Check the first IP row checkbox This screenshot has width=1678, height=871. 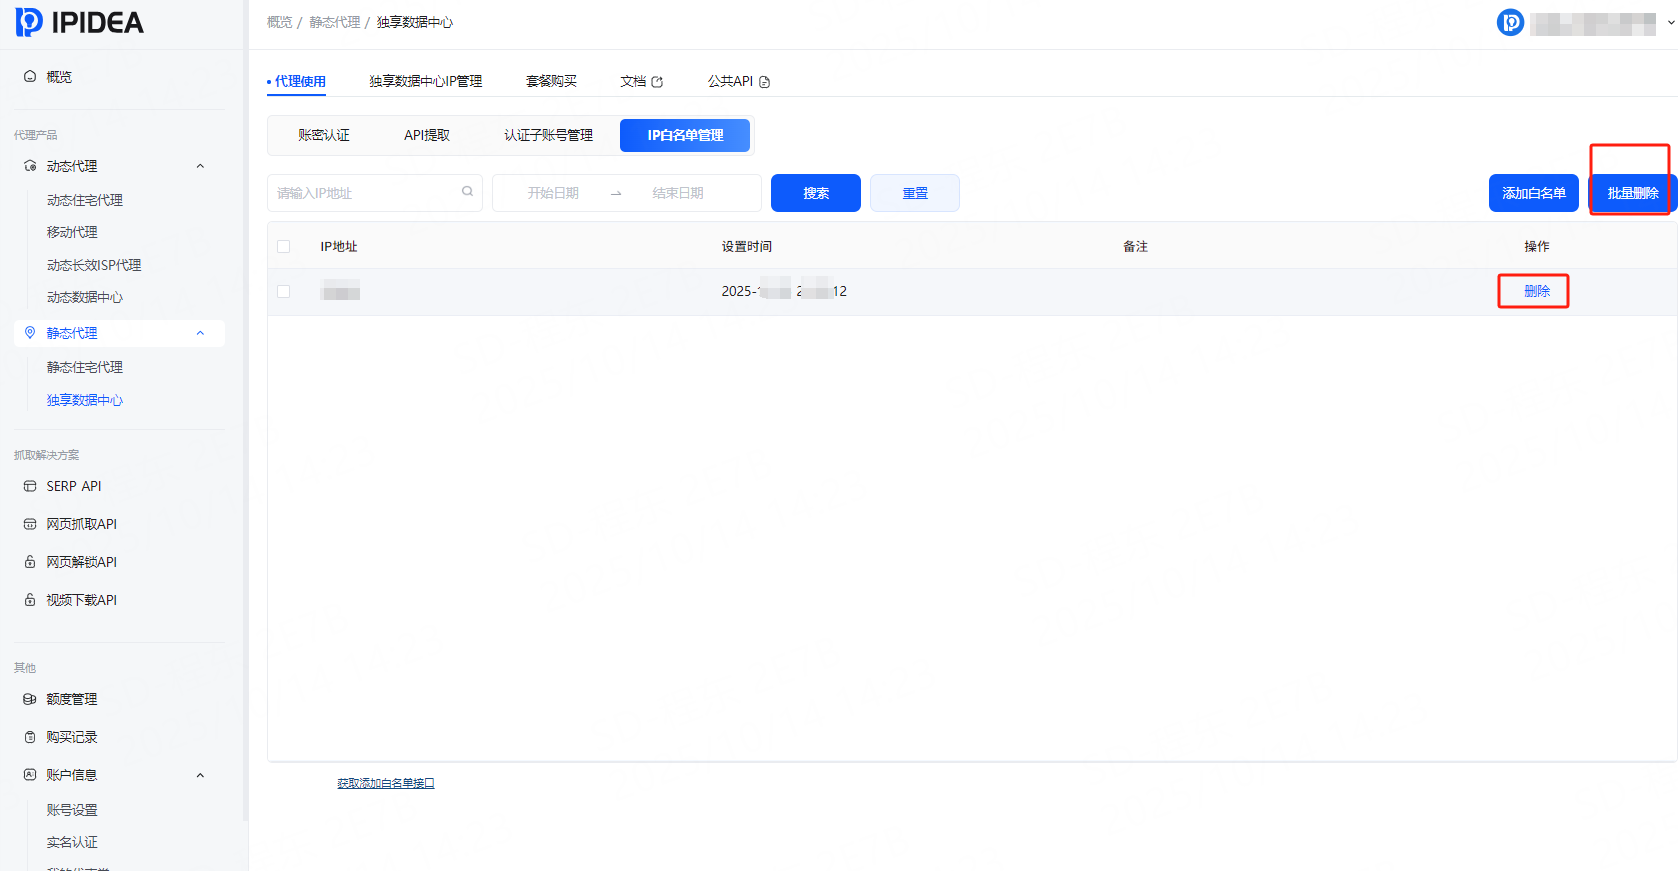[x=284, y=292]
